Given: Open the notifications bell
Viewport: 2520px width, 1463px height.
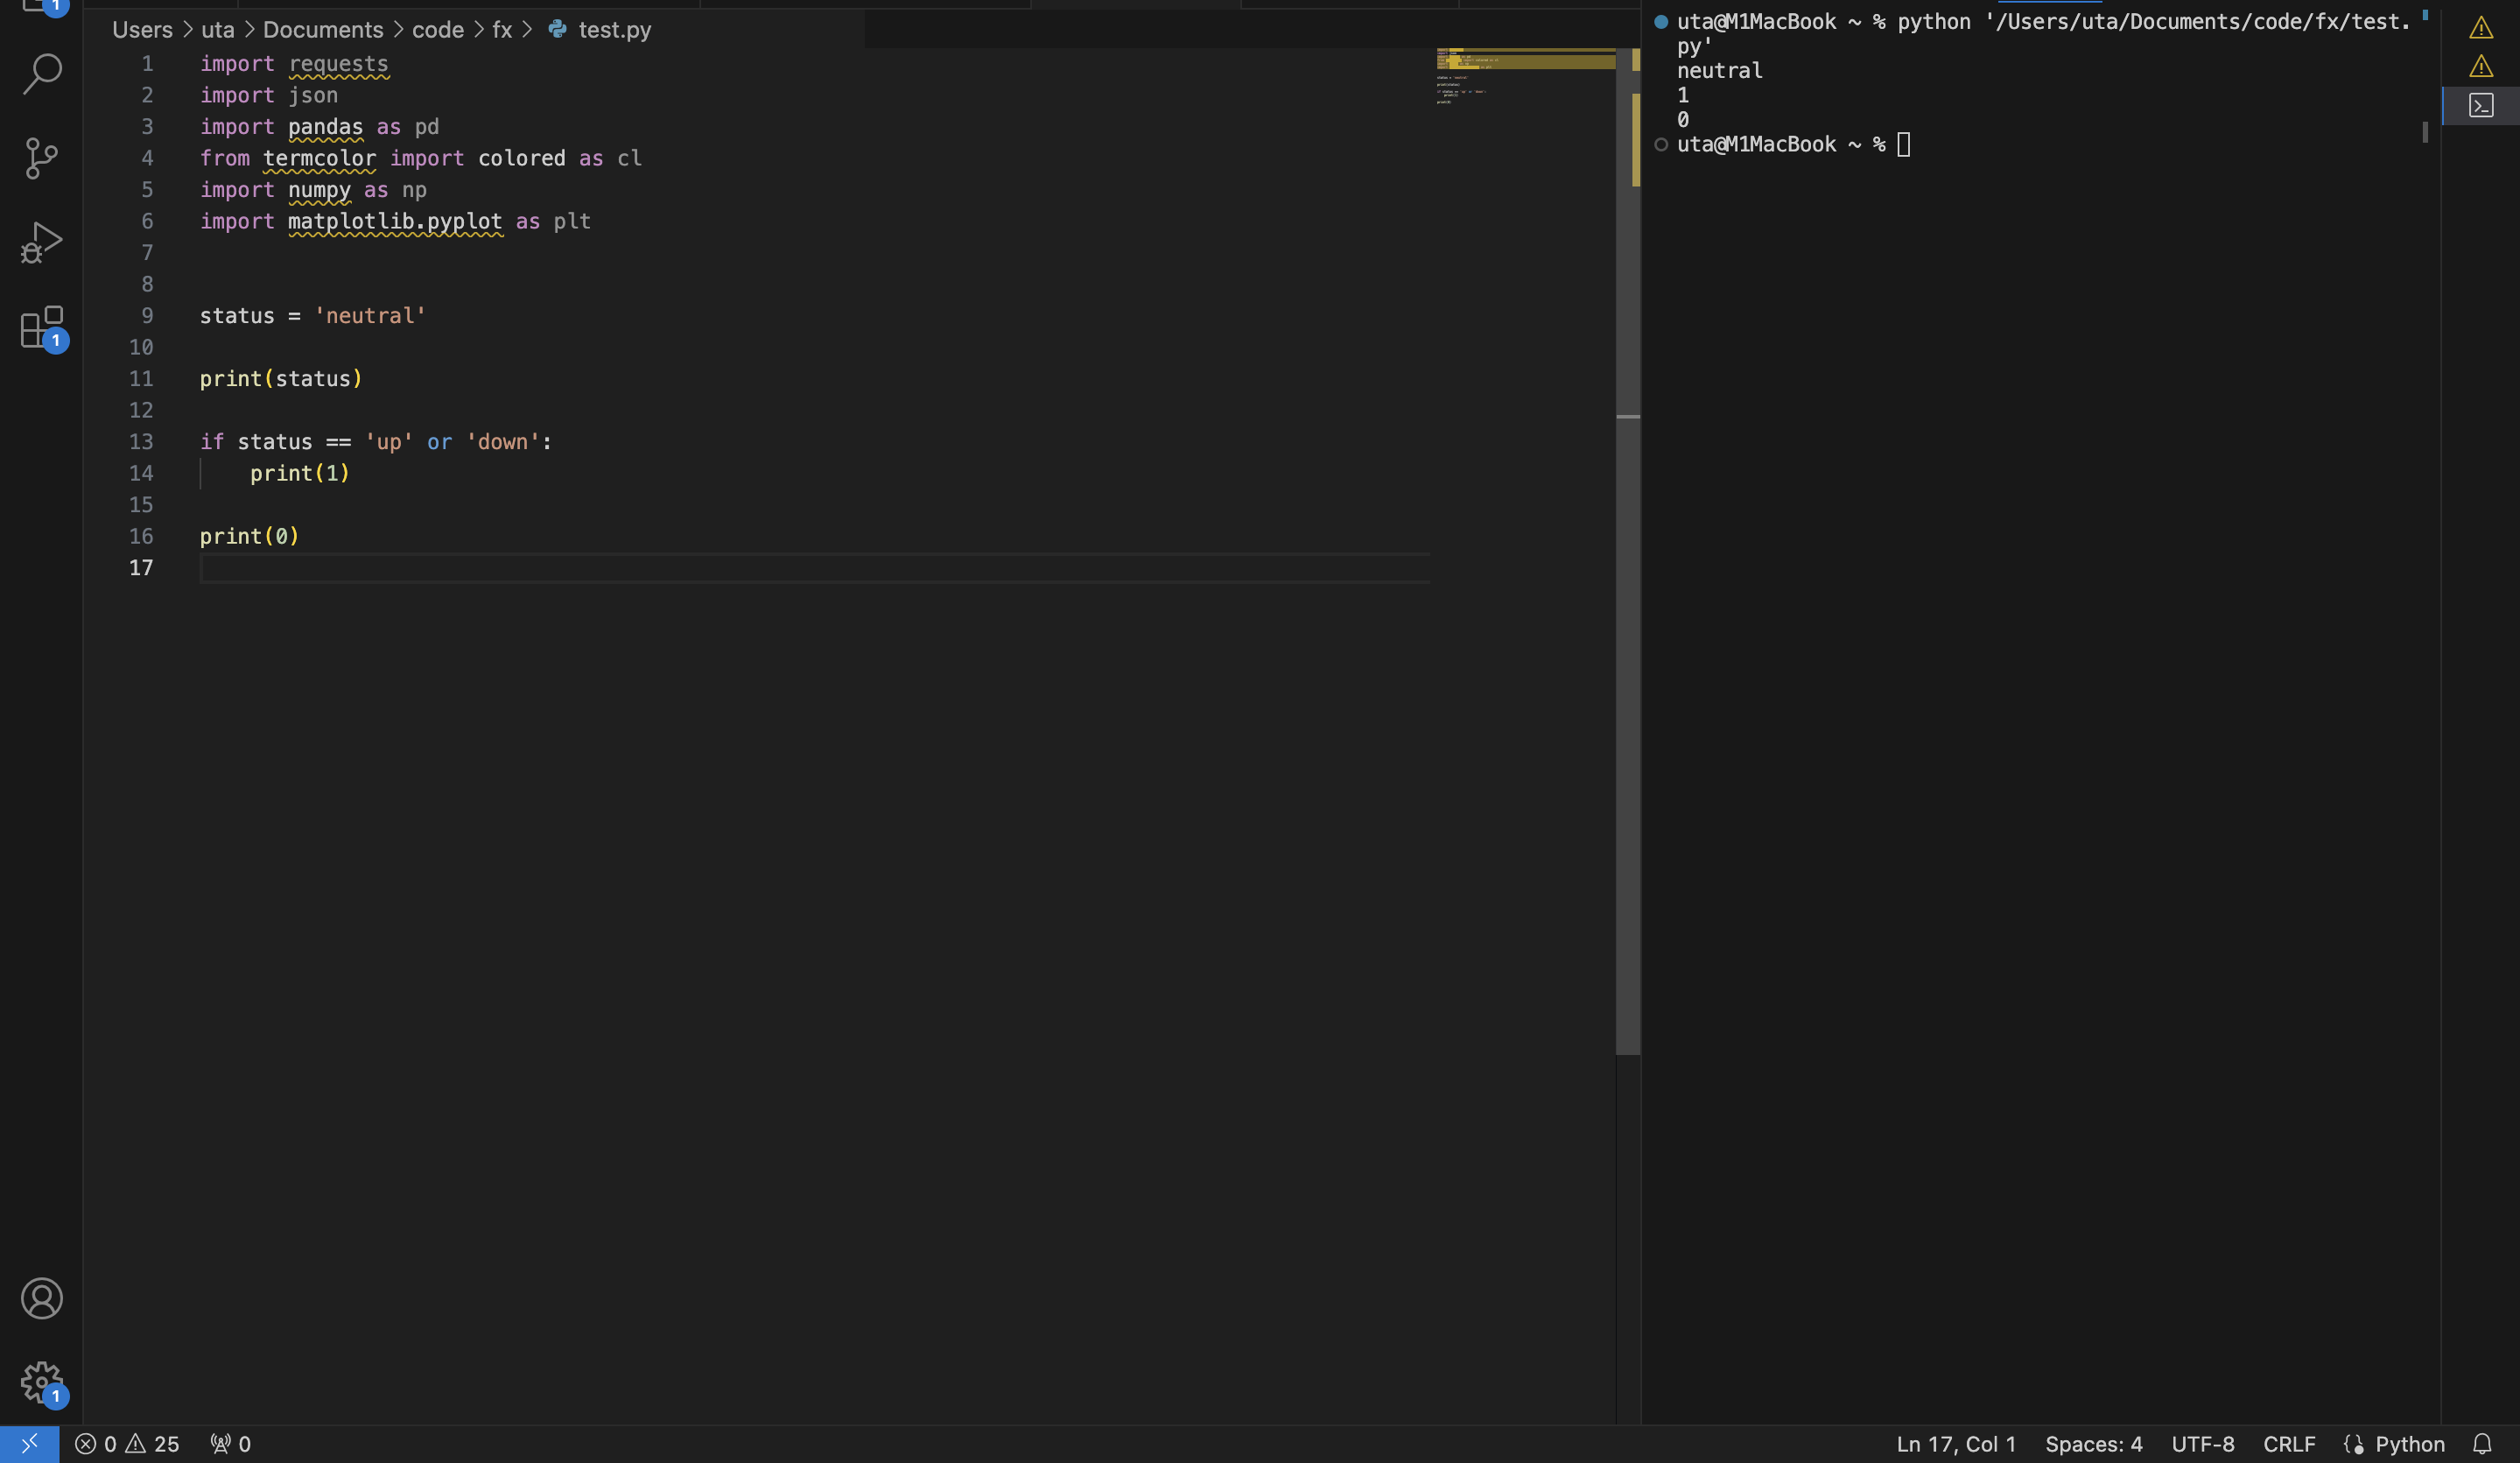Looking at the screenshot, I should click(x=2483, y=1443).
